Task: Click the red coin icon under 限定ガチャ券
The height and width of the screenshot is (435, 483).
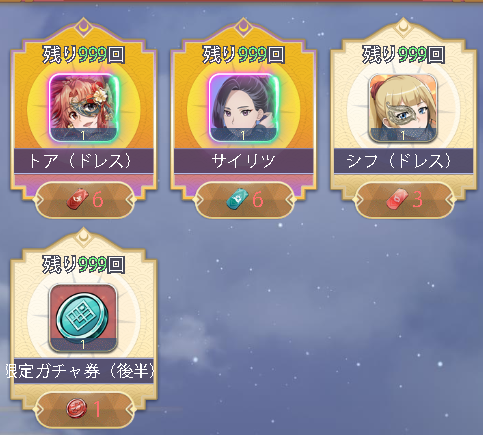Action: click(x=77, y=409)
